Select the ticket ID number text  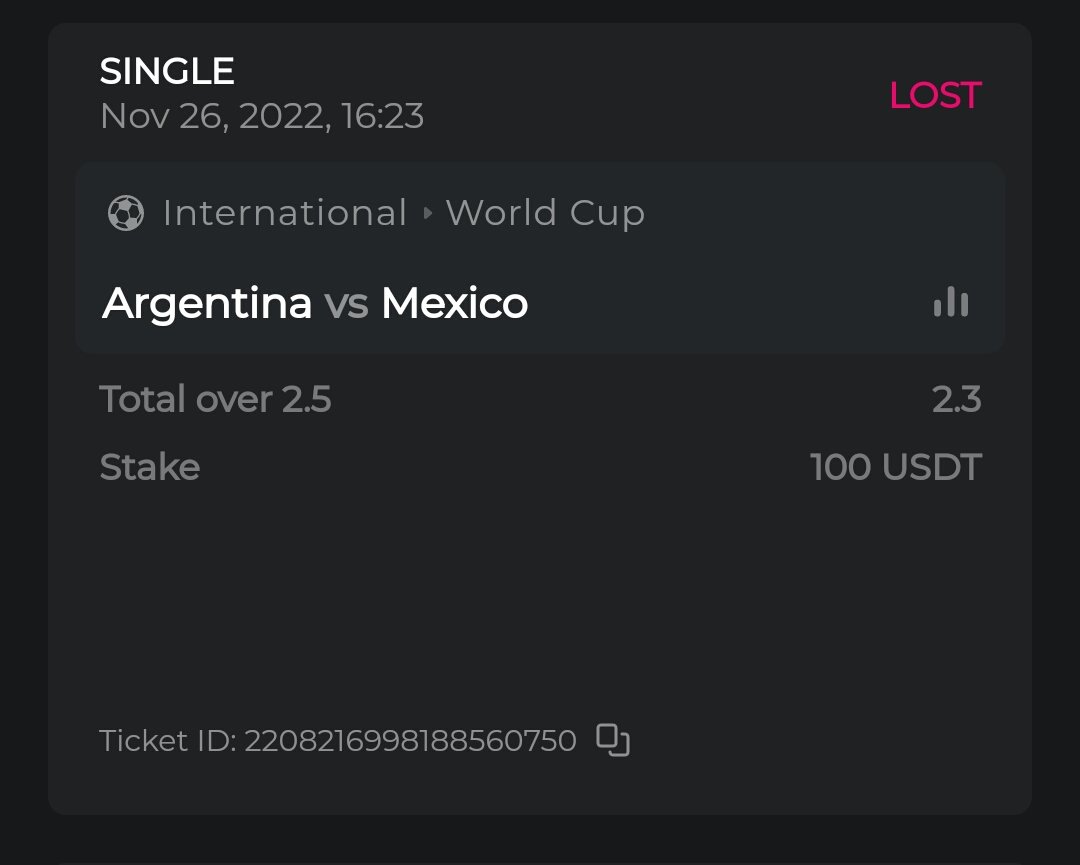410,741
